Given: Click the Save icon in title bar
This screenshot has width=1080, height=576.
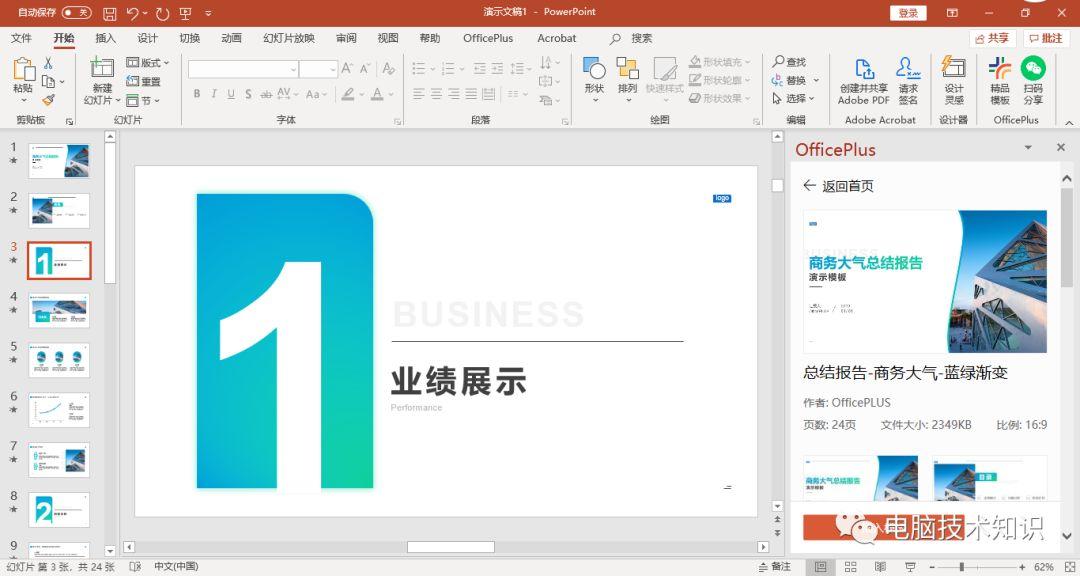Looking at the screenshot, I should coord(109,13).
